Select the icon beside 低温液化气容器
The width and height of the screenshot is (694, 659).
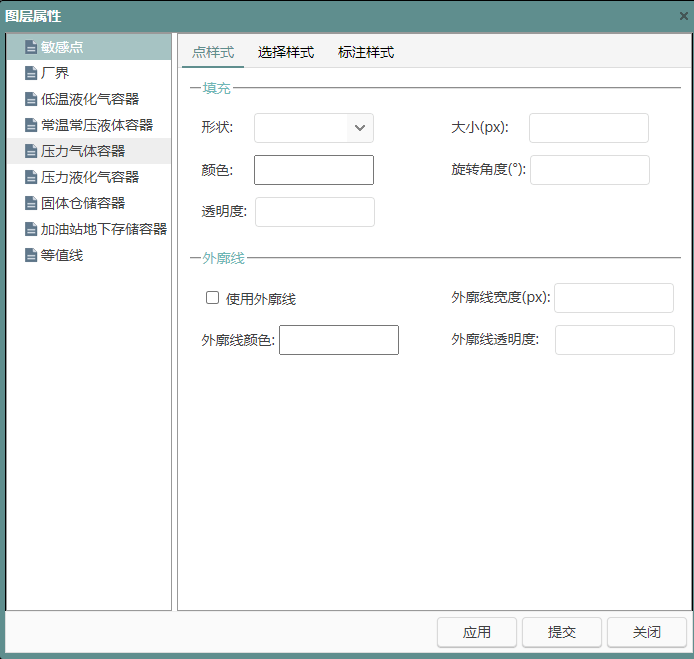(x=31, y=99)
